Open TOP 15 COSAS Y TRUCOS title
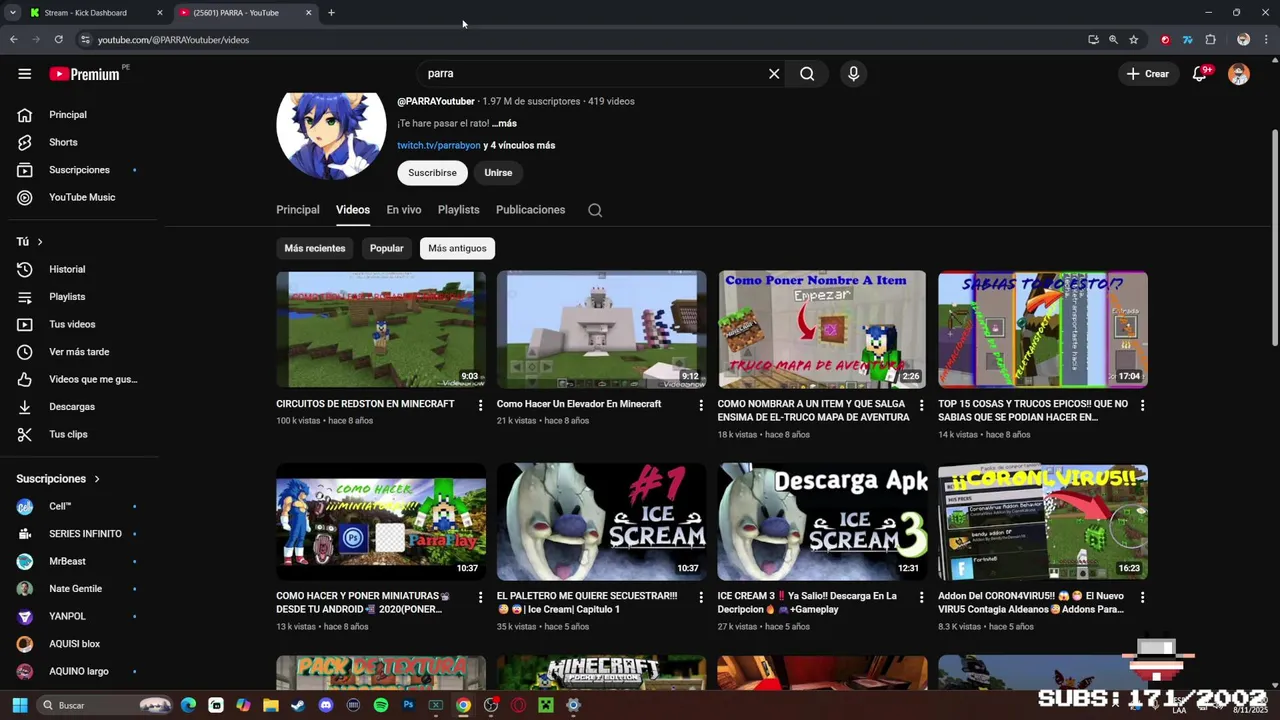The height and width of the screenshot is (720, 1280). (x=1033, y=411)
